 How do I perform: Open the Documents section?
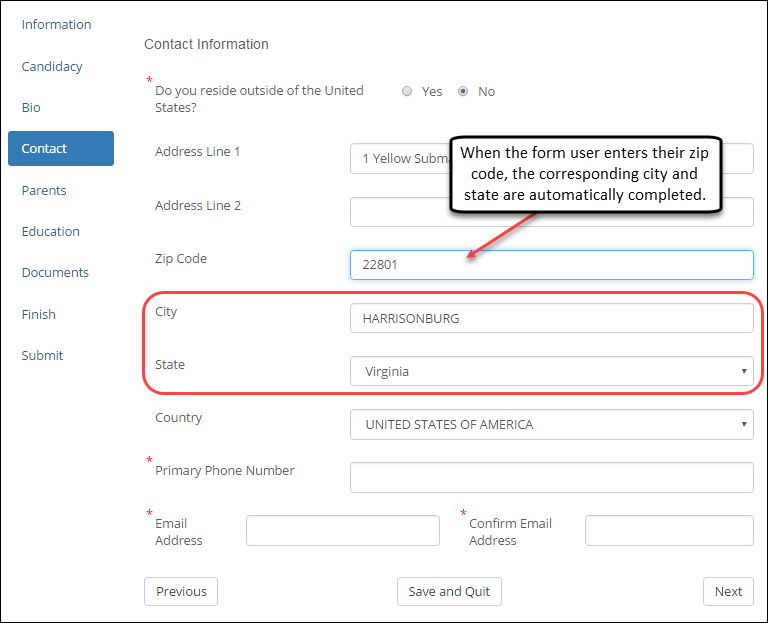point(55,272)
